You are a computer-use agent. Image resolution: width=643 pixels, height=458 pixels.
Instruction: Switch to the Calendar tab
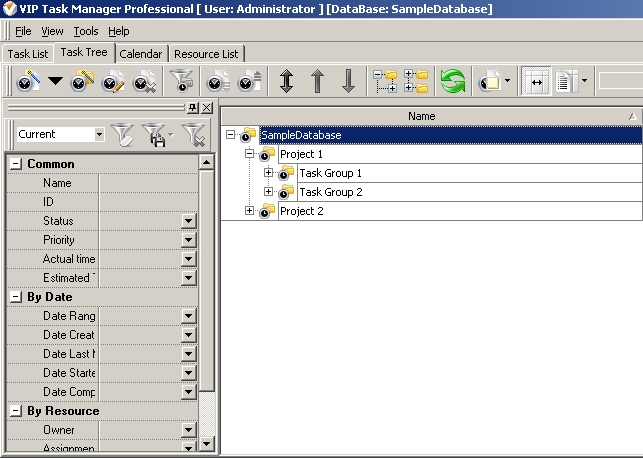point(140,54)
